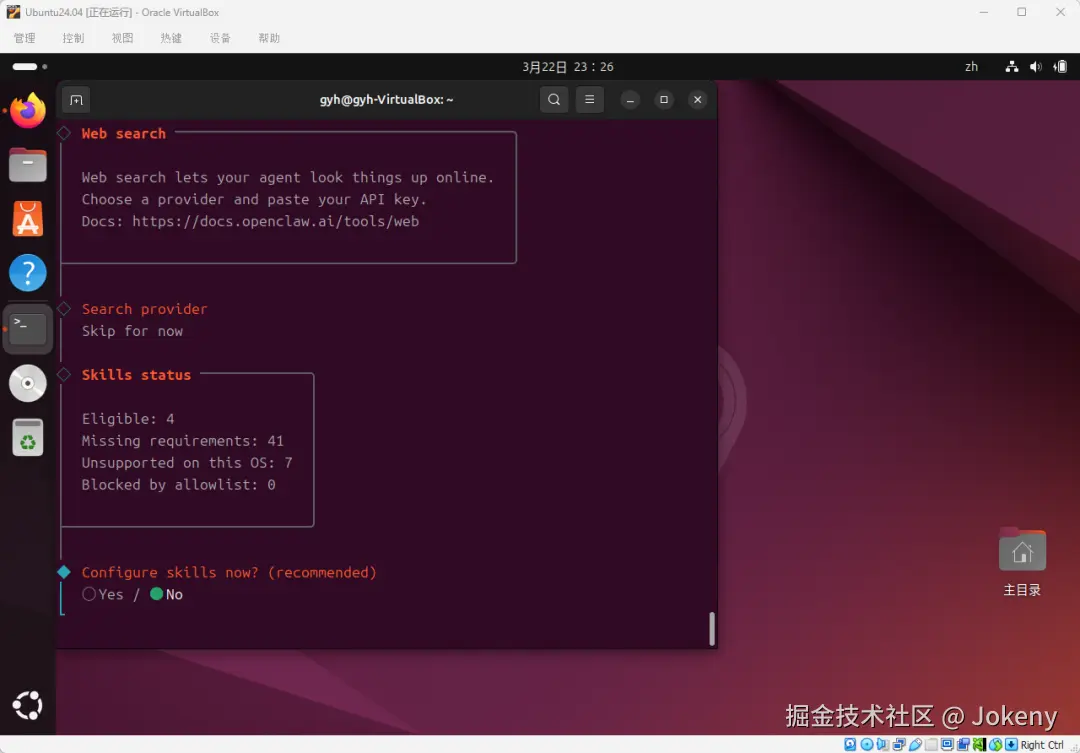Open the network status icon in the top bar
The image size is (1080, 753).
coord(1011,67)
